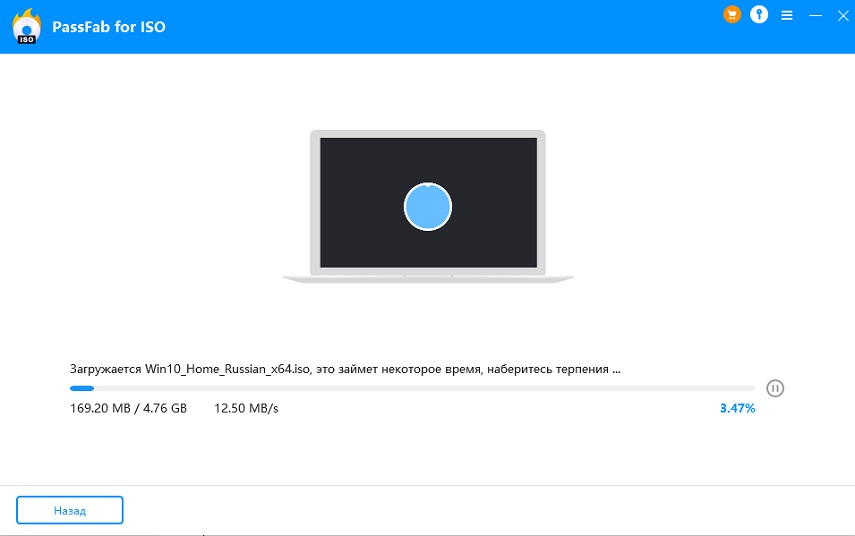Click the PassFab for ISO title text
This screenshot has width=855, height=536.
[x=109, y=27]
